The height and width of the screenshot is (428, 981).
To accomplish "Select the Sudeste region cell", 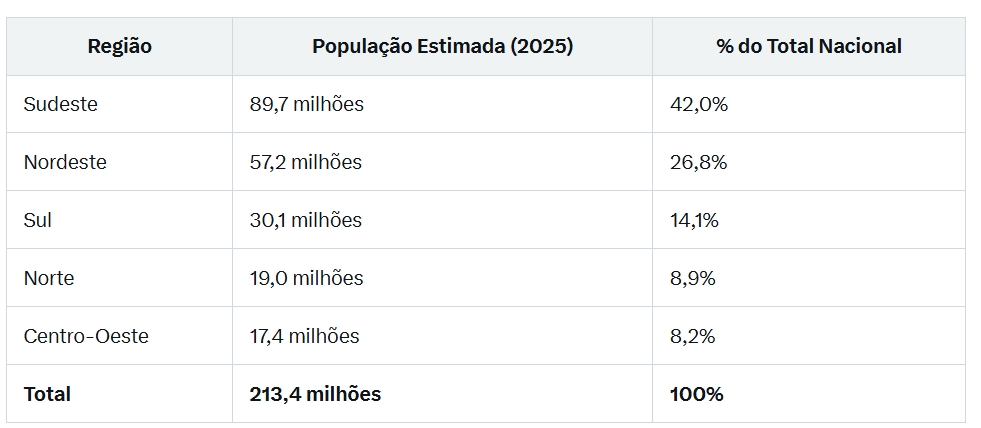I will coord(61,104).
